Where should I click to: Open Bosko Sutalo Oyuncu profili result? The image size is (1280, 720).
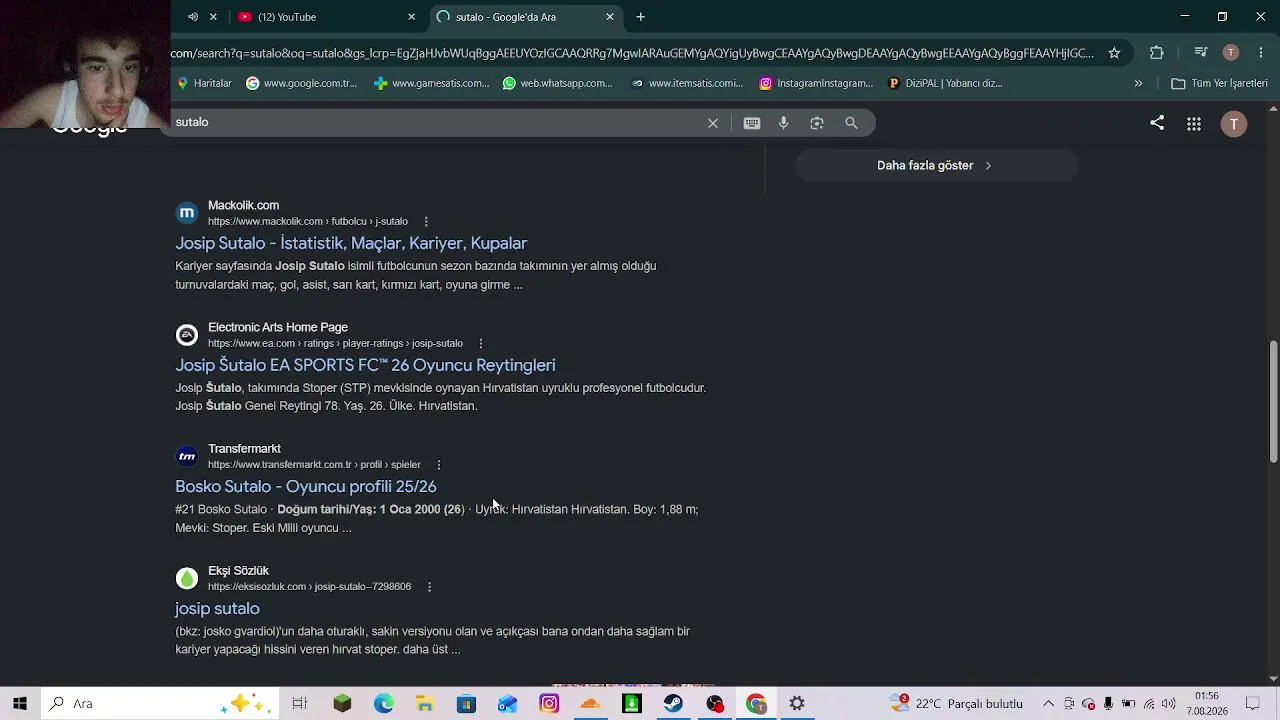pos(306,487)
